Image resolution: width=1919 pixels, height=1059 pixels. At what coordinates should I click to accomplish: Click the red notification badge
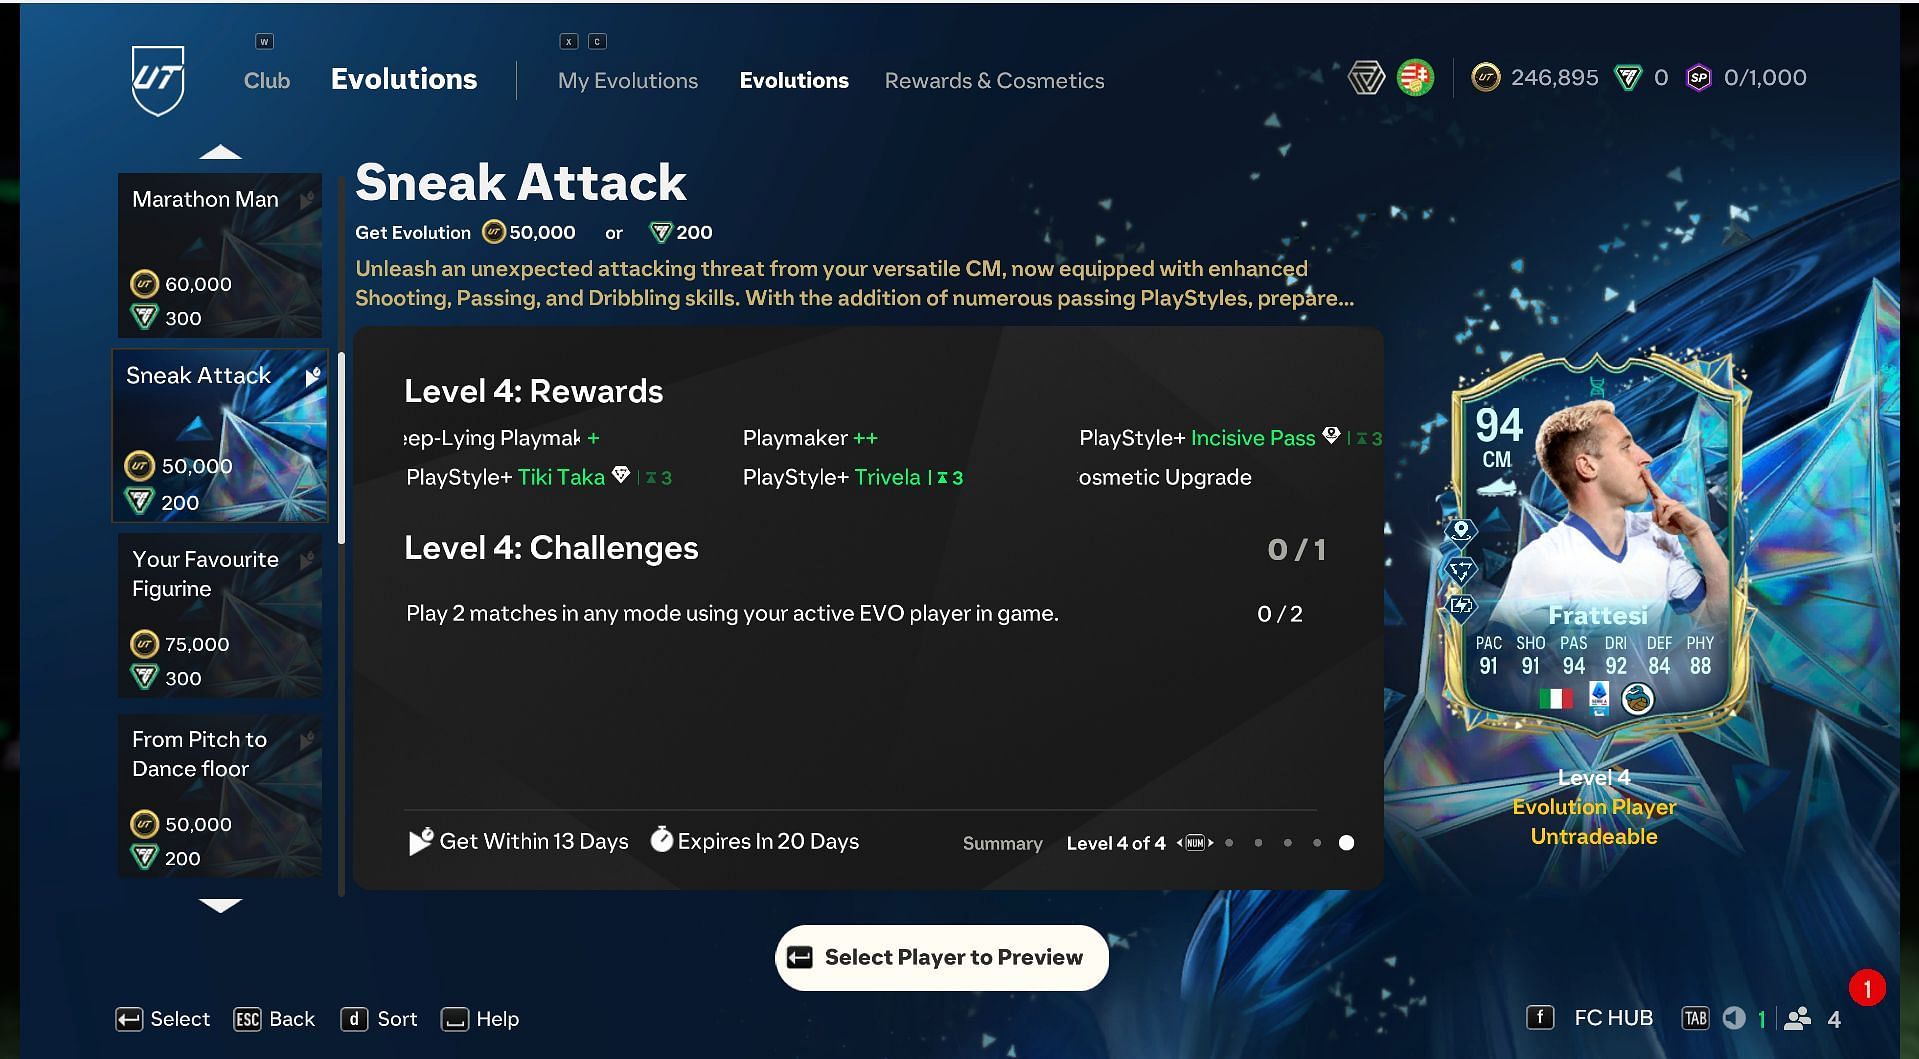coord(1866,989)
